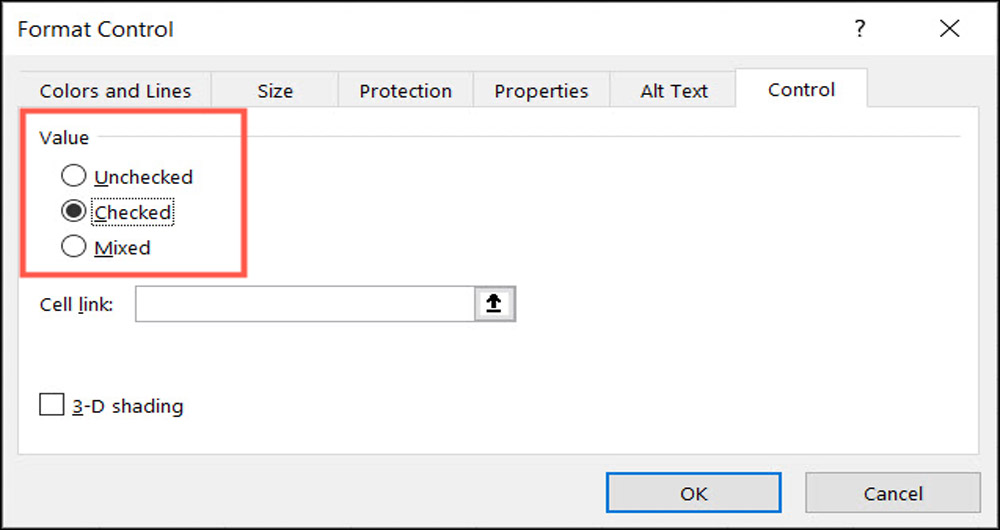Select the Checked value option
The image size is (1000, 530).
tap(74, 212)
